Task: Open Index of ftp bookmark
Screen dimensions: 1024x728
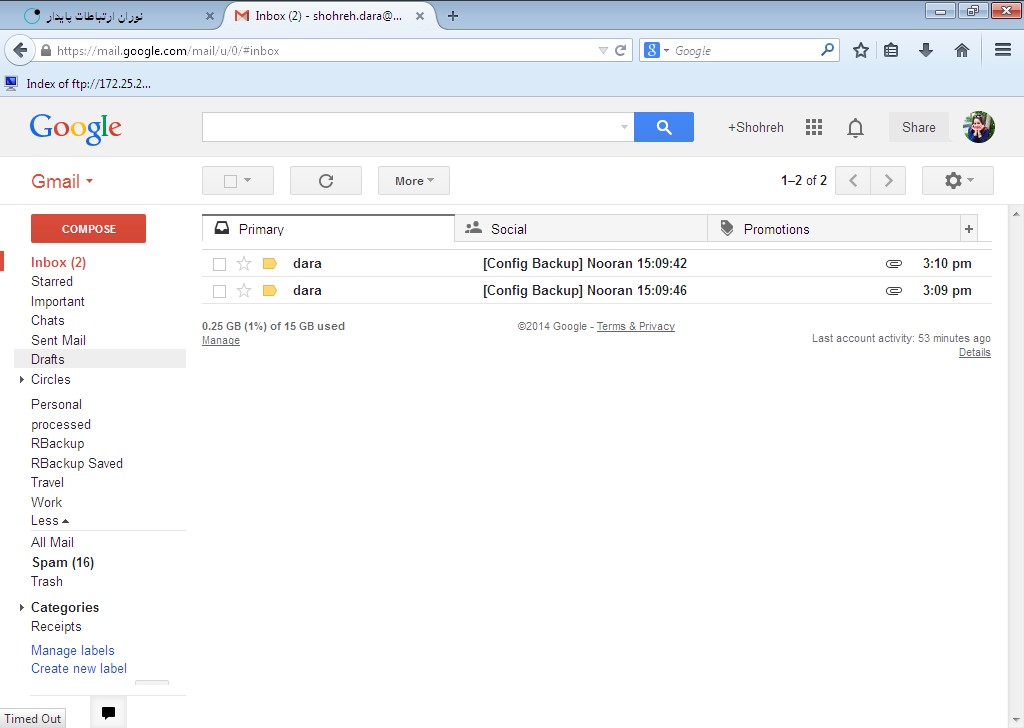Action: (x=78, y=83)
